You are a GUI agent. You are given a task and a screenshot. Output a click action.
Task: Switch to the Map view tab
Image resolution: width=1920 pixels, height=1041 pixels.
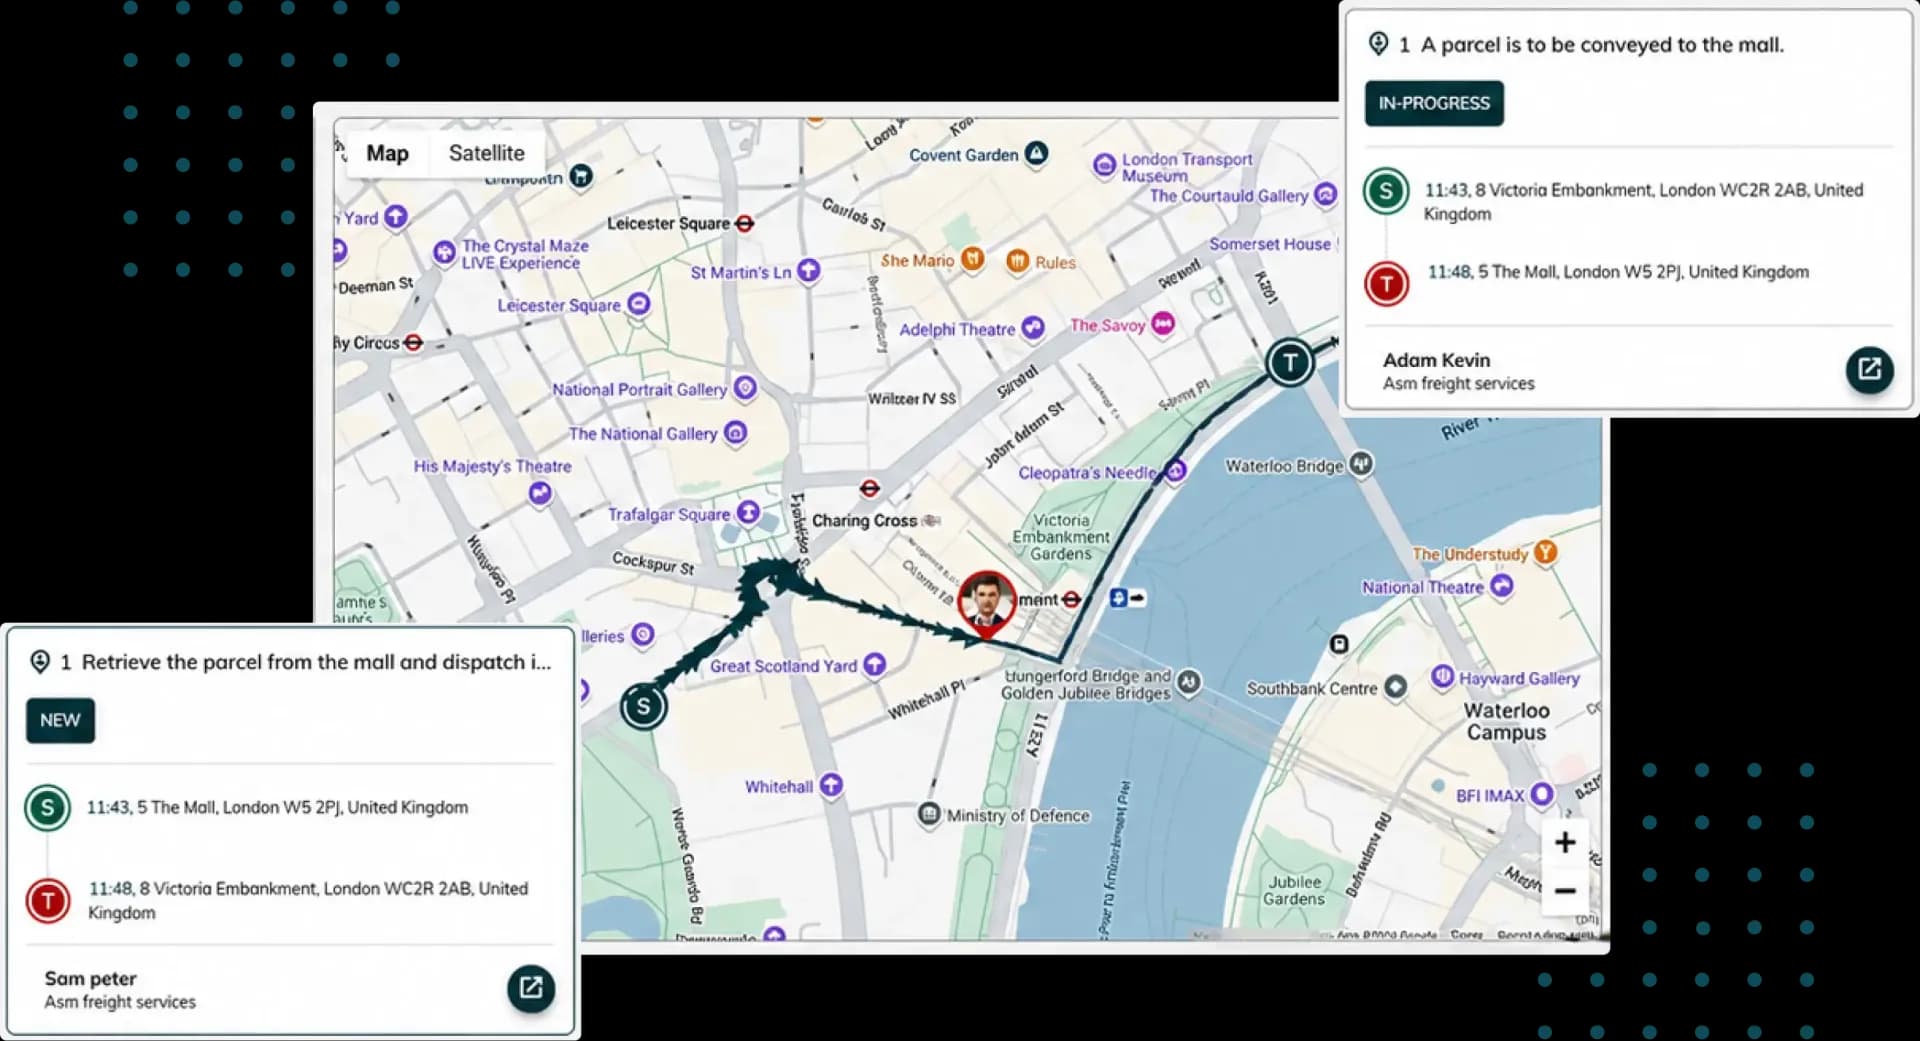tap(387, 153)
